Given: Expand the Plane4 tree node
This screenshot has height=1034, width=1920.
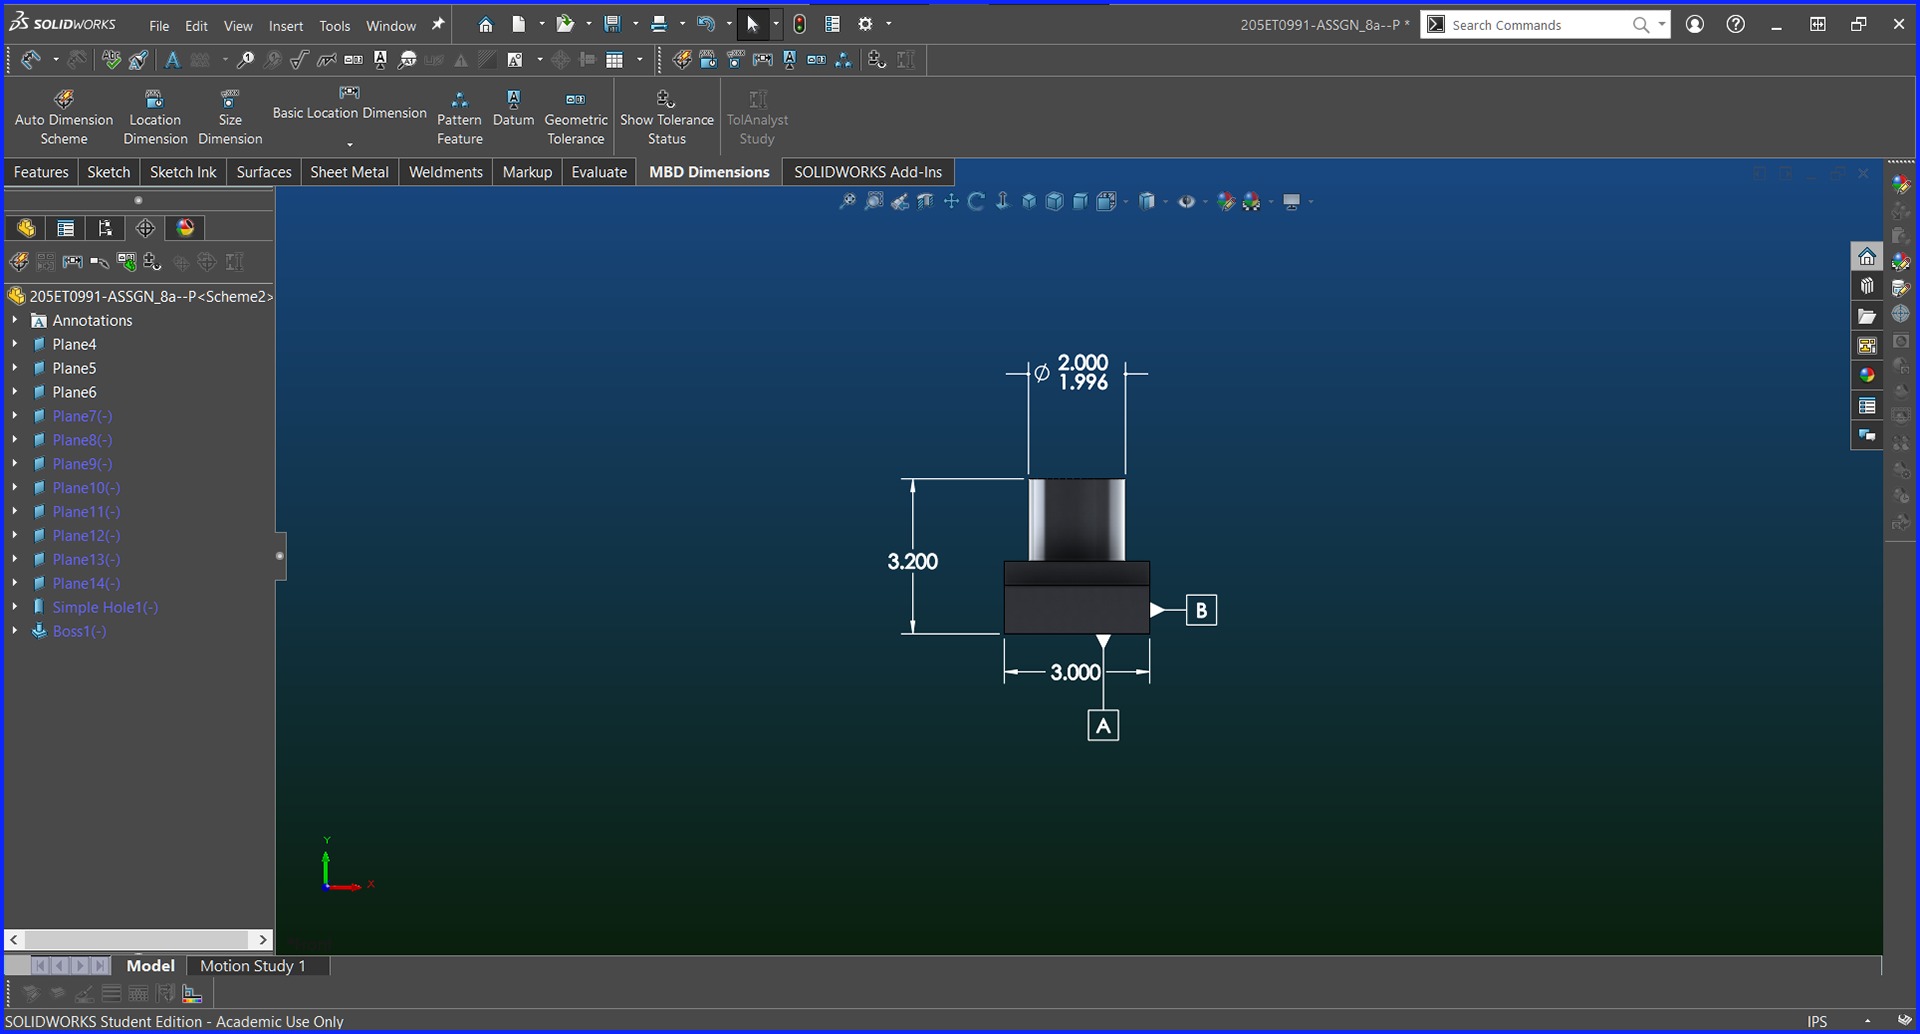Looking at the screenshot, I should [x=15, y=344].
